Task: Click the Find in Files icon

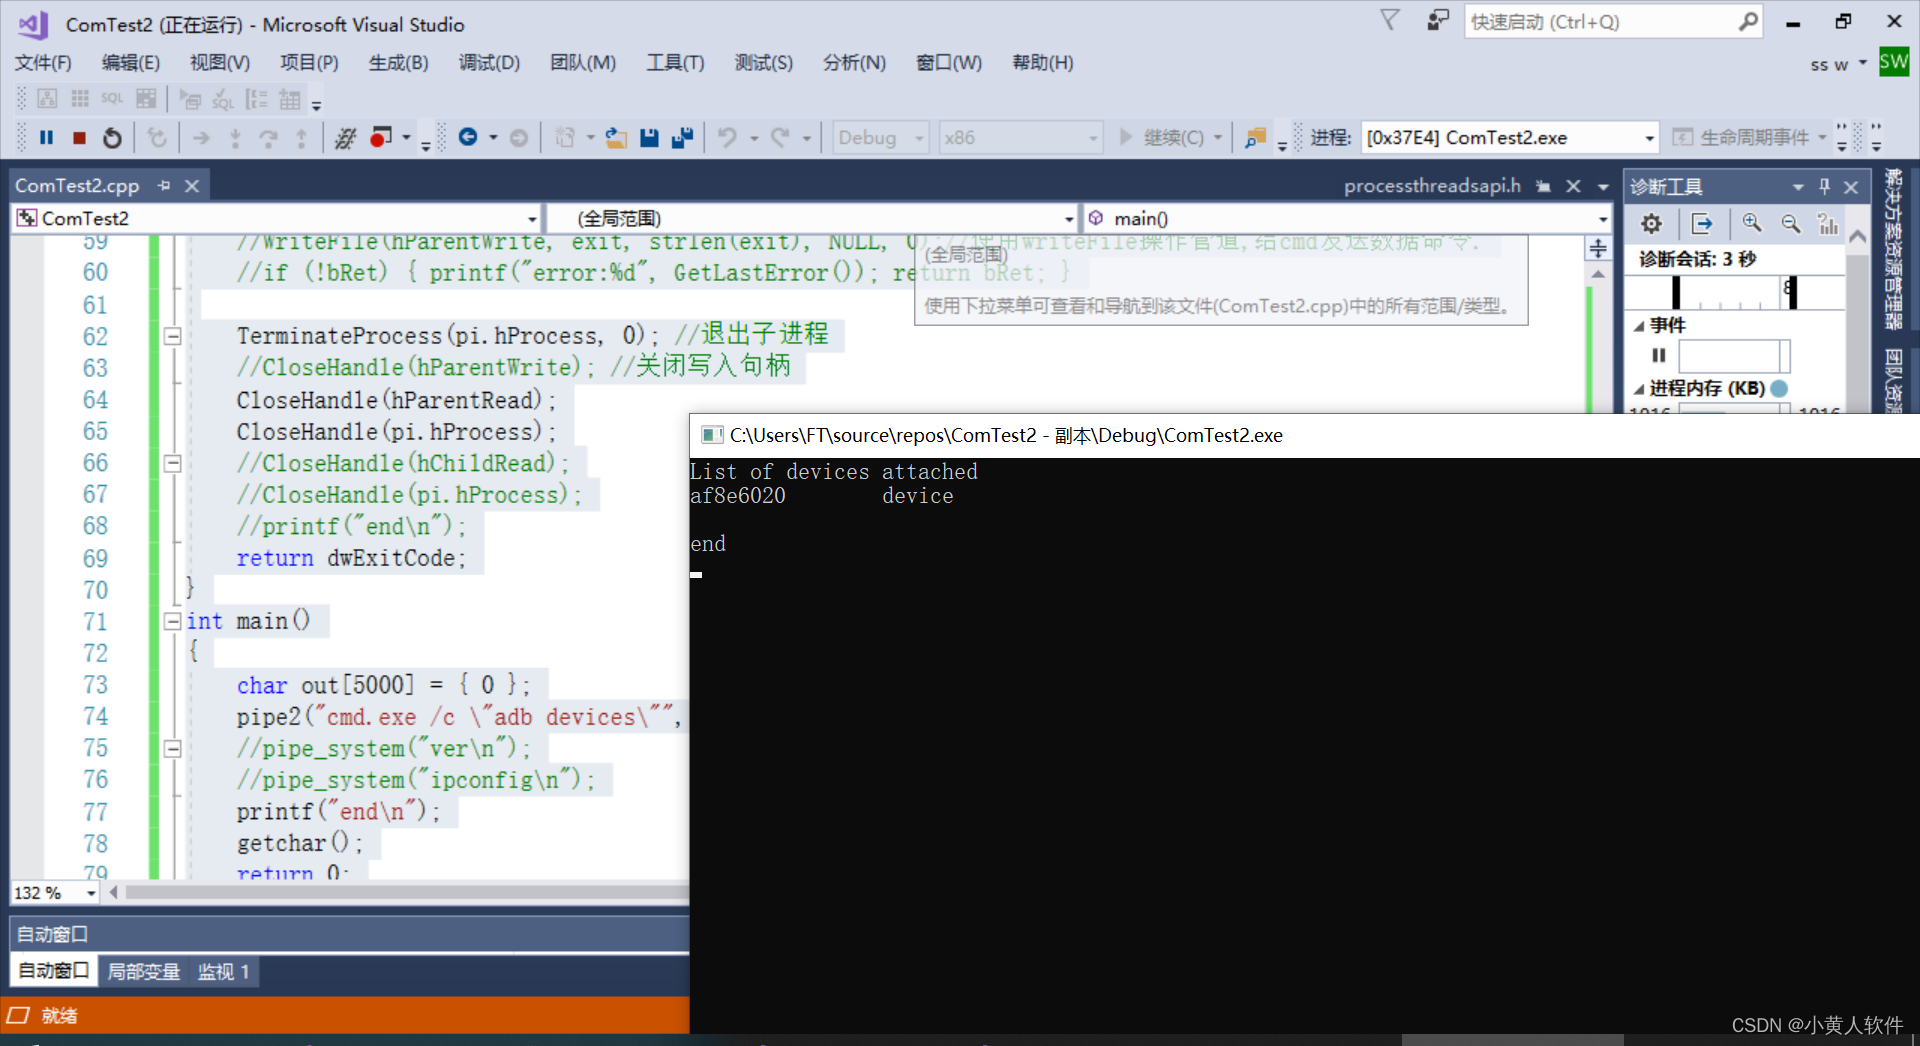Action: pos(1255,138)
